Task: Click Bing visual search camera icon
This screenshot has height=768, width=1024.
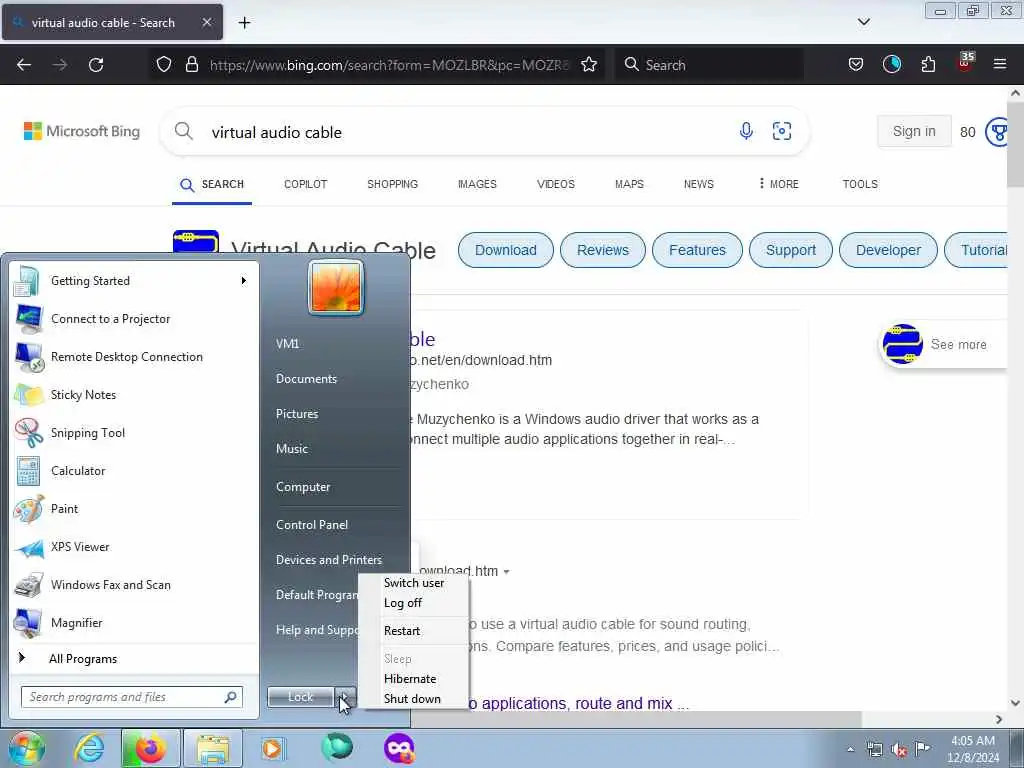Action: [782, 131]
